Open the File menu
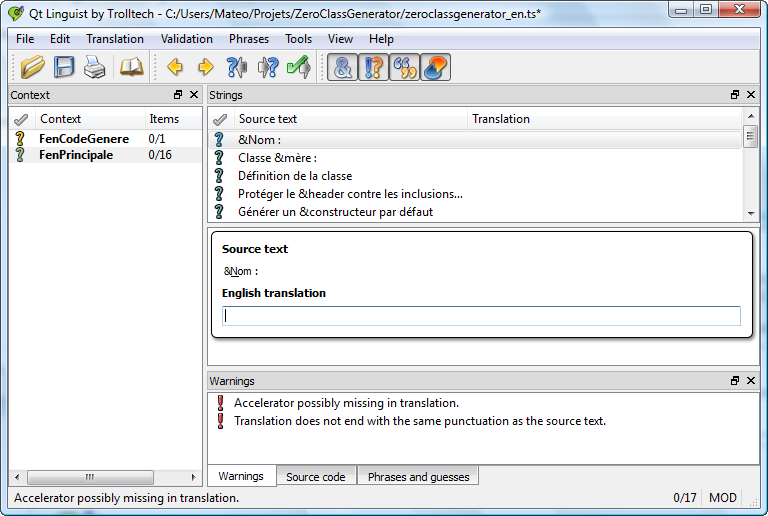This screenshot has width=768, height=516. 25,39
